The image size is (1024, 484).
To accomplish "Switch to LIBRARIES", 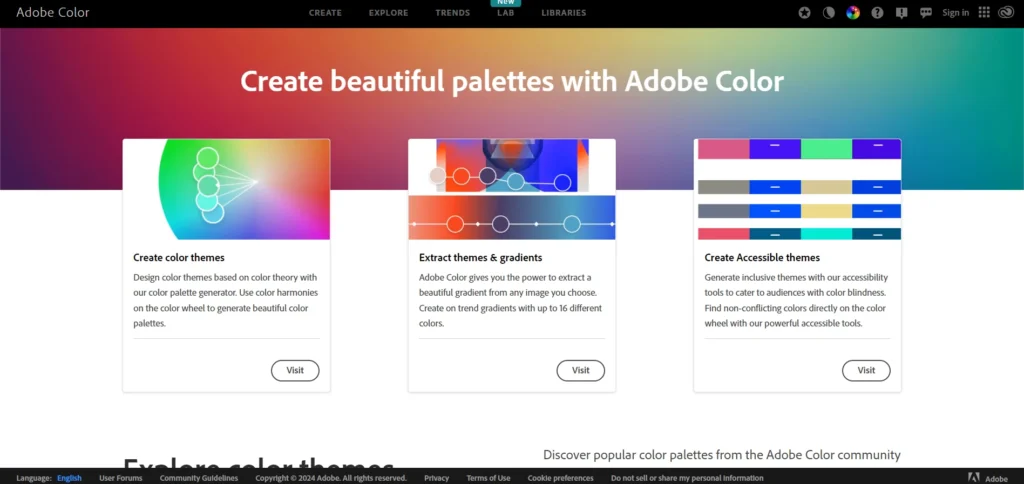I will point(564,12).
